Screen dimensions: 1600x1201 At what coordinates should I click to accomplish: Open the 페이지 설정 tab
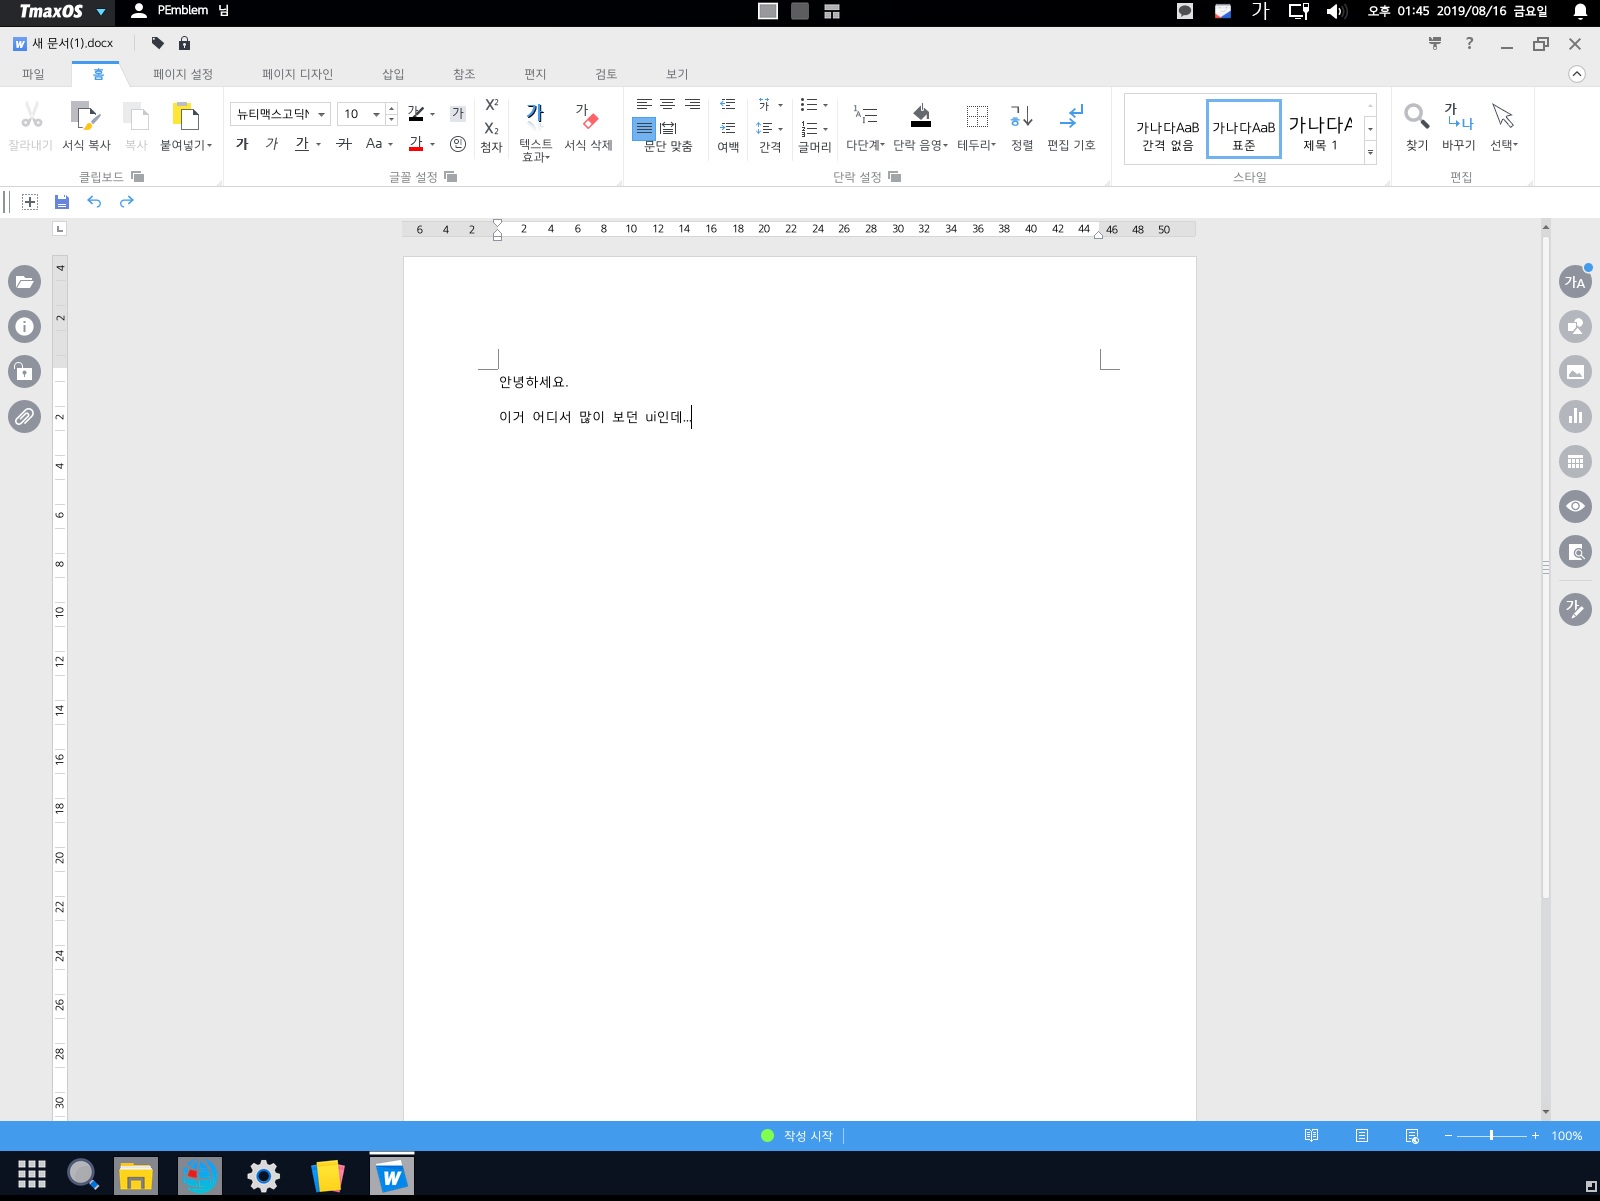coord(183,74)
